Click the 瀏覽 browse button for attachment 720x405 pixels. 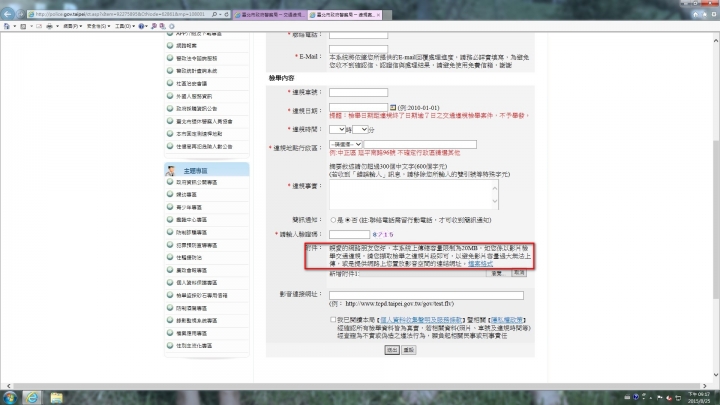498,273
